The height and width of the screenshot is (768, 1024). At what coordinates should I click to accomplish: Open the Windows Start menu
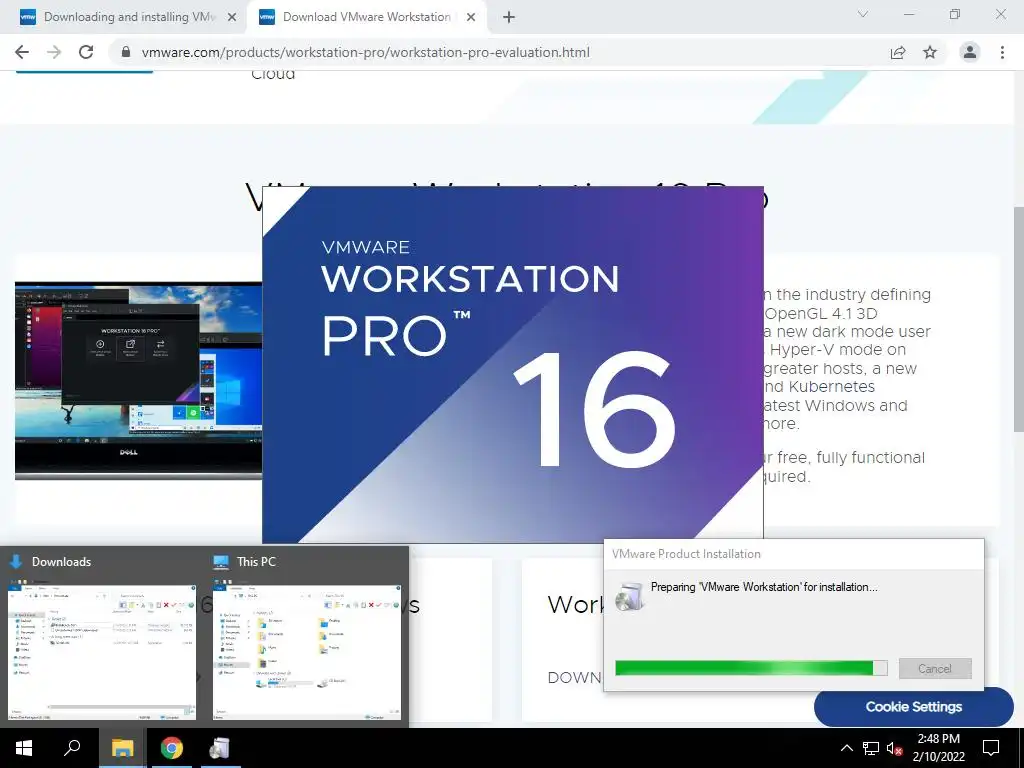point(24,748)
